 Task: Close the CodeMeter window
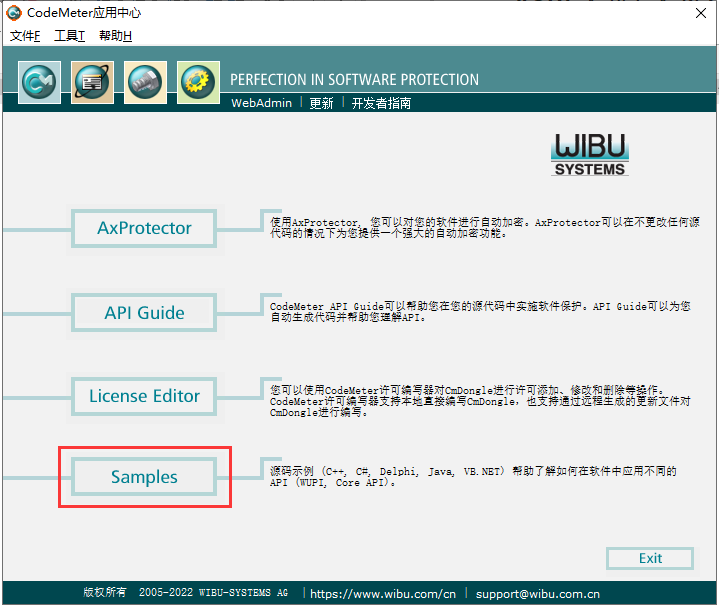coord(701,13)
